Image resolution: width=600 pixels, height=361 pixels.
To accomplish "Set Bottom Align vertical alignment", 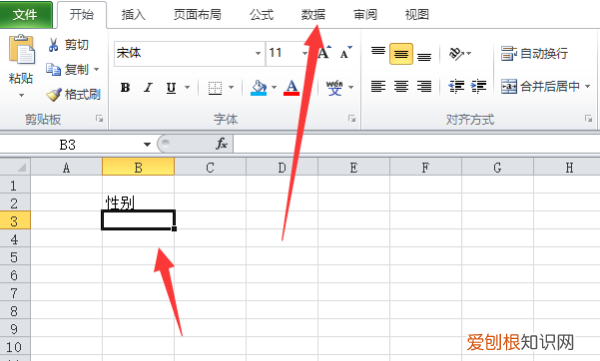I will tap(424, 56).
